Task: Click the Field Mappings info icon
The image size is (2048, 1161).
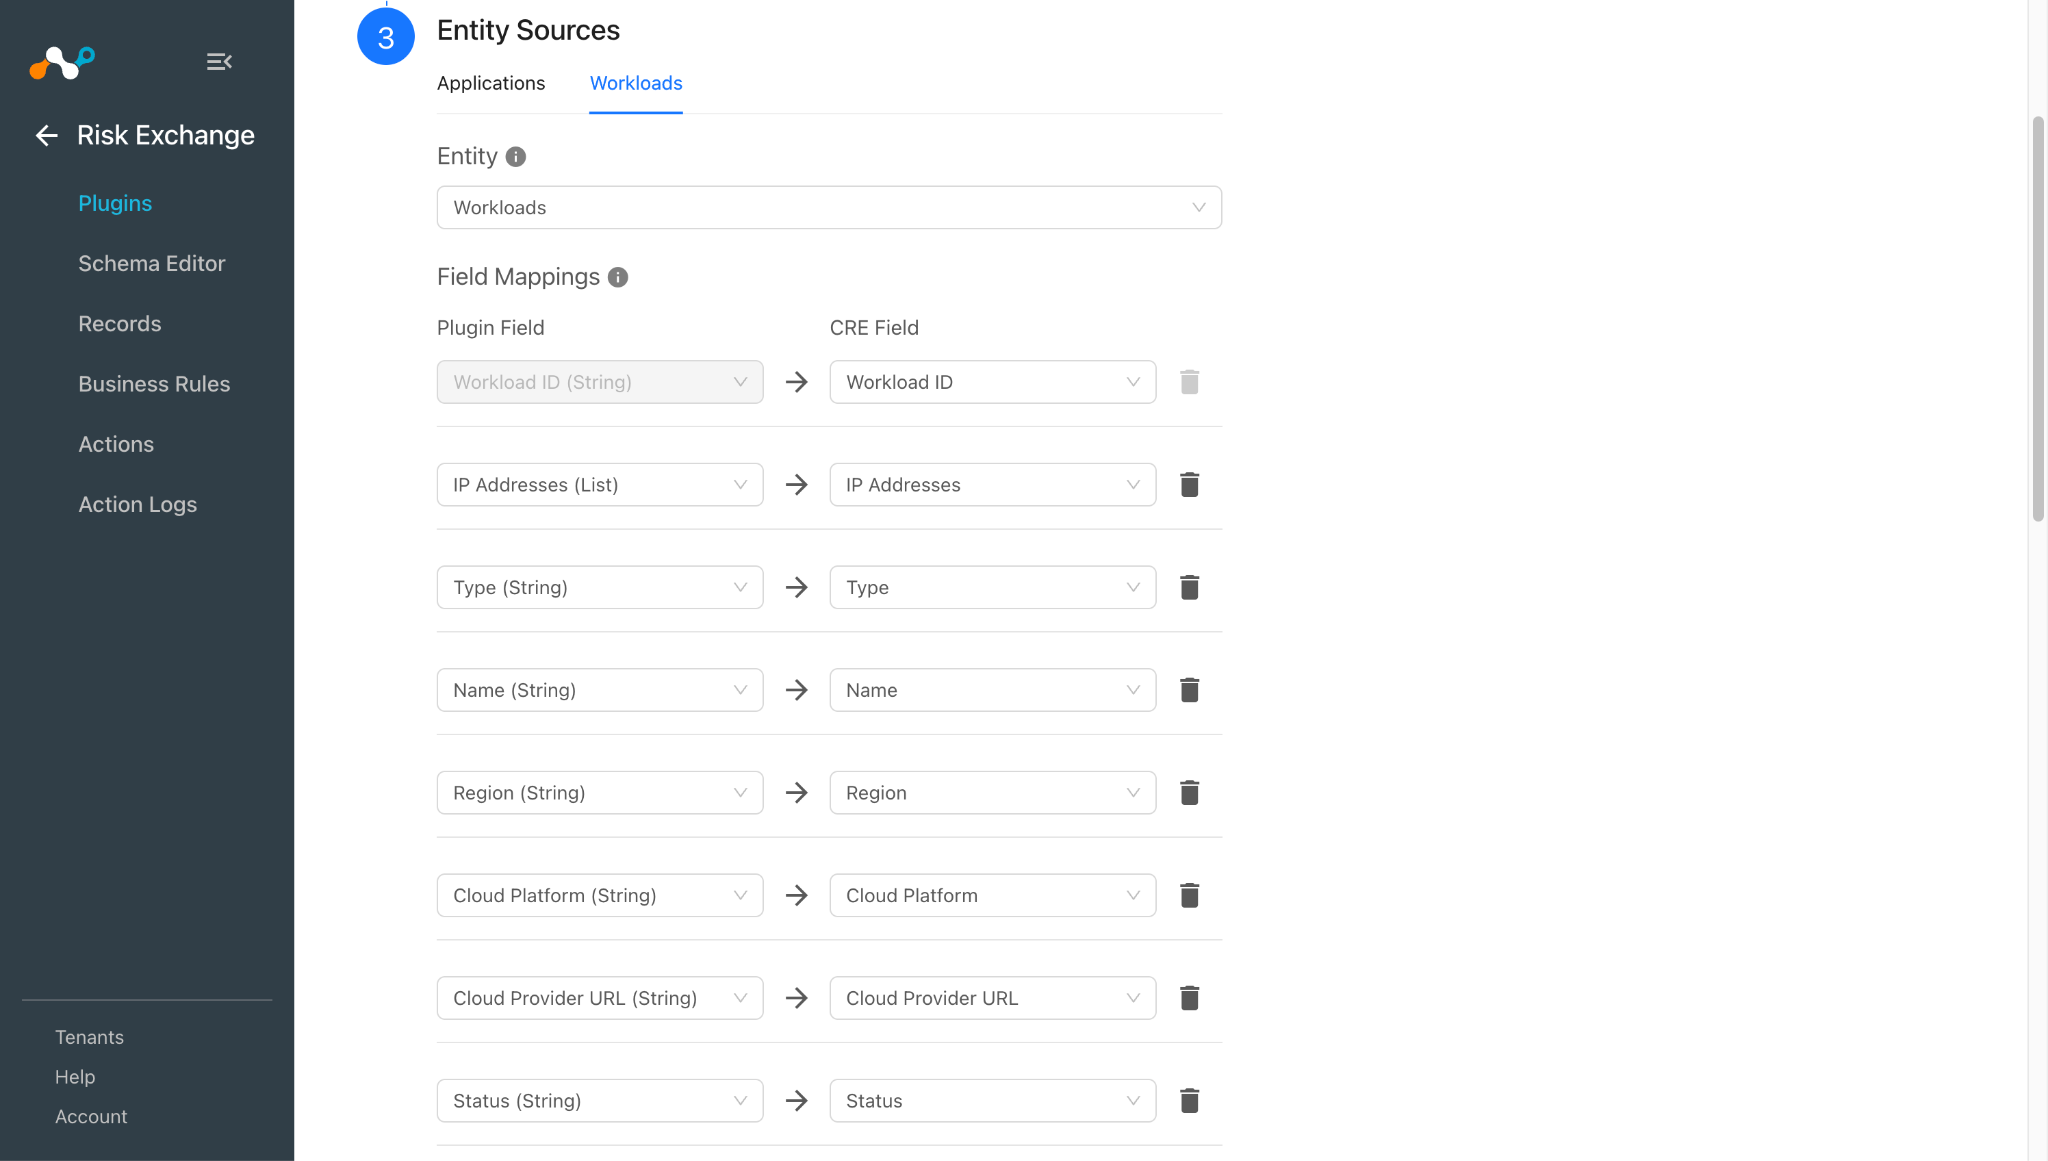Action: (618, 277)
